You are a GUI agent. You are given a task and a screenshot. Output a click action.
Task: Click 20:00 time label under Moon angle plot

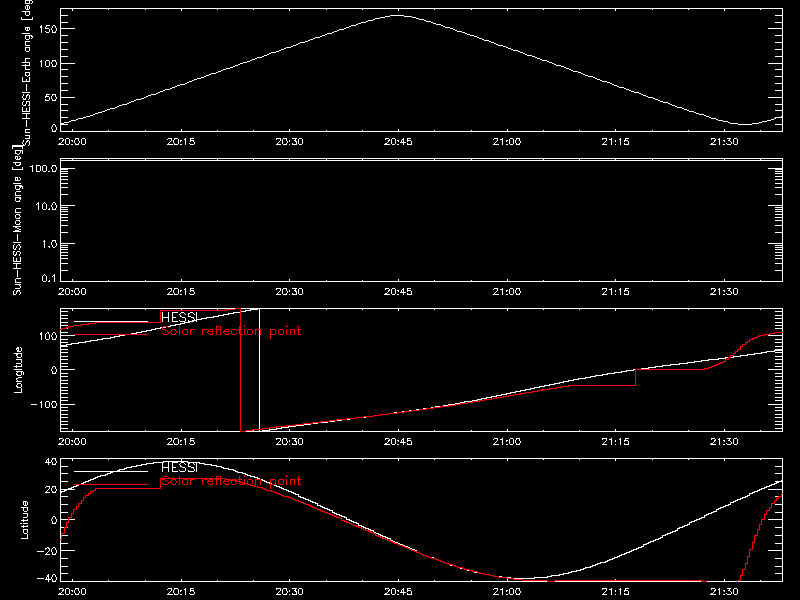72,291
